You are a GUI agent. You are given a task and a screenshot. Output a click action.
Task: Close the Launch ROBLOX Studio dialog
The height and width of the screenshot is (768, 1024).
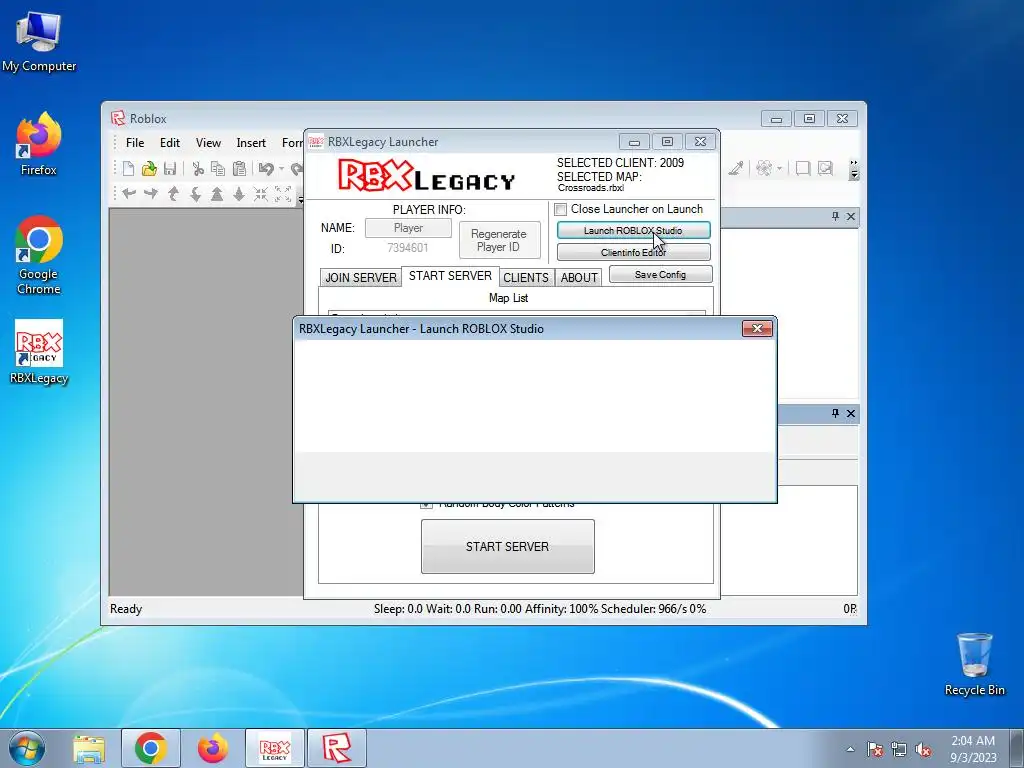tap(758, 328)
